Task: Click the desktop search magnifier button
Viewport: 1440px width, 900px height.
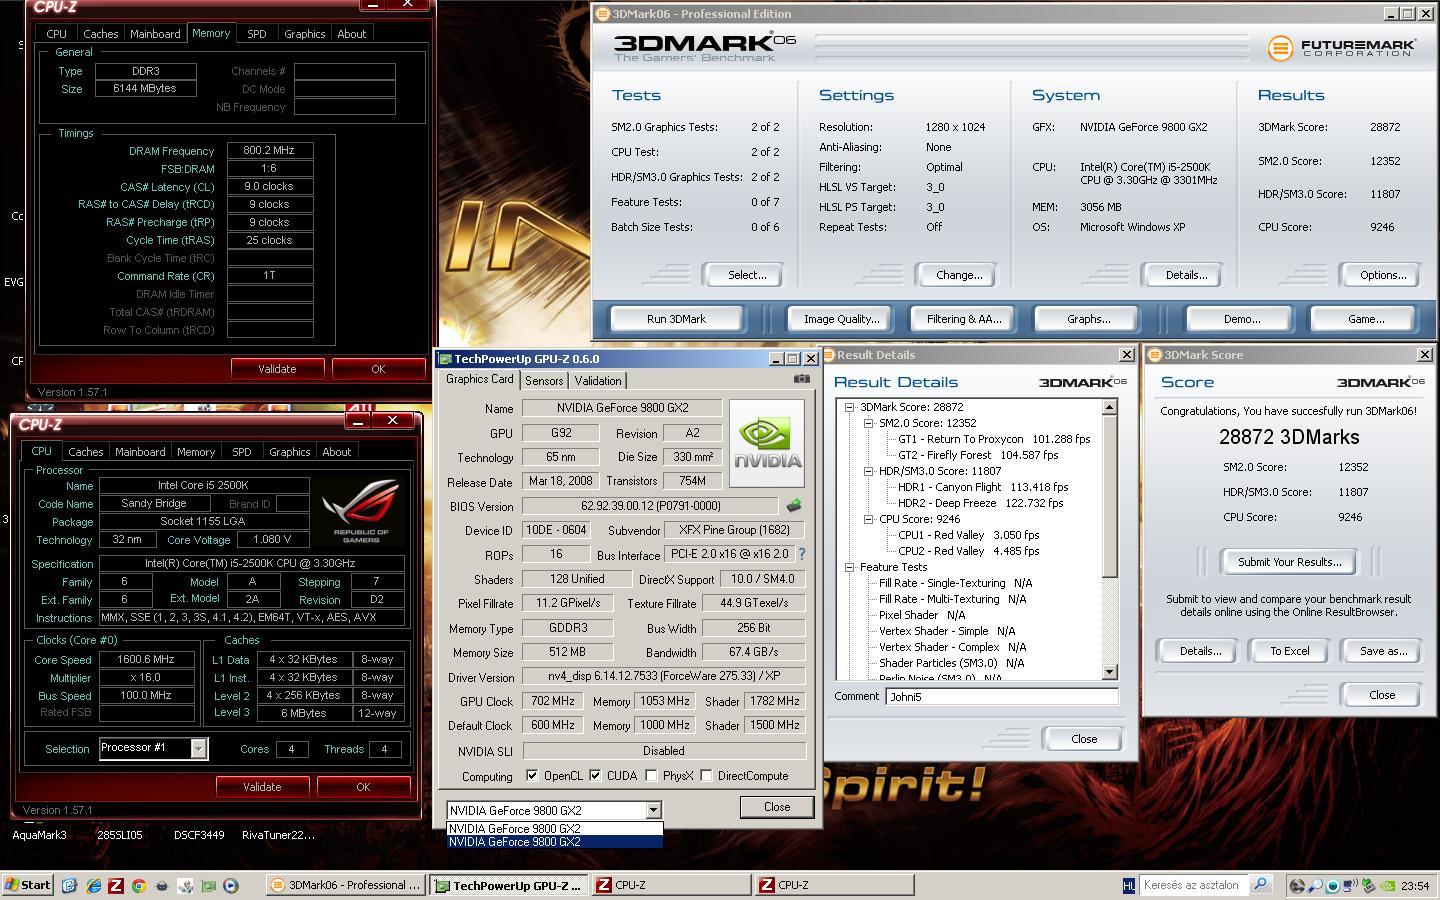Action: 1260,885
